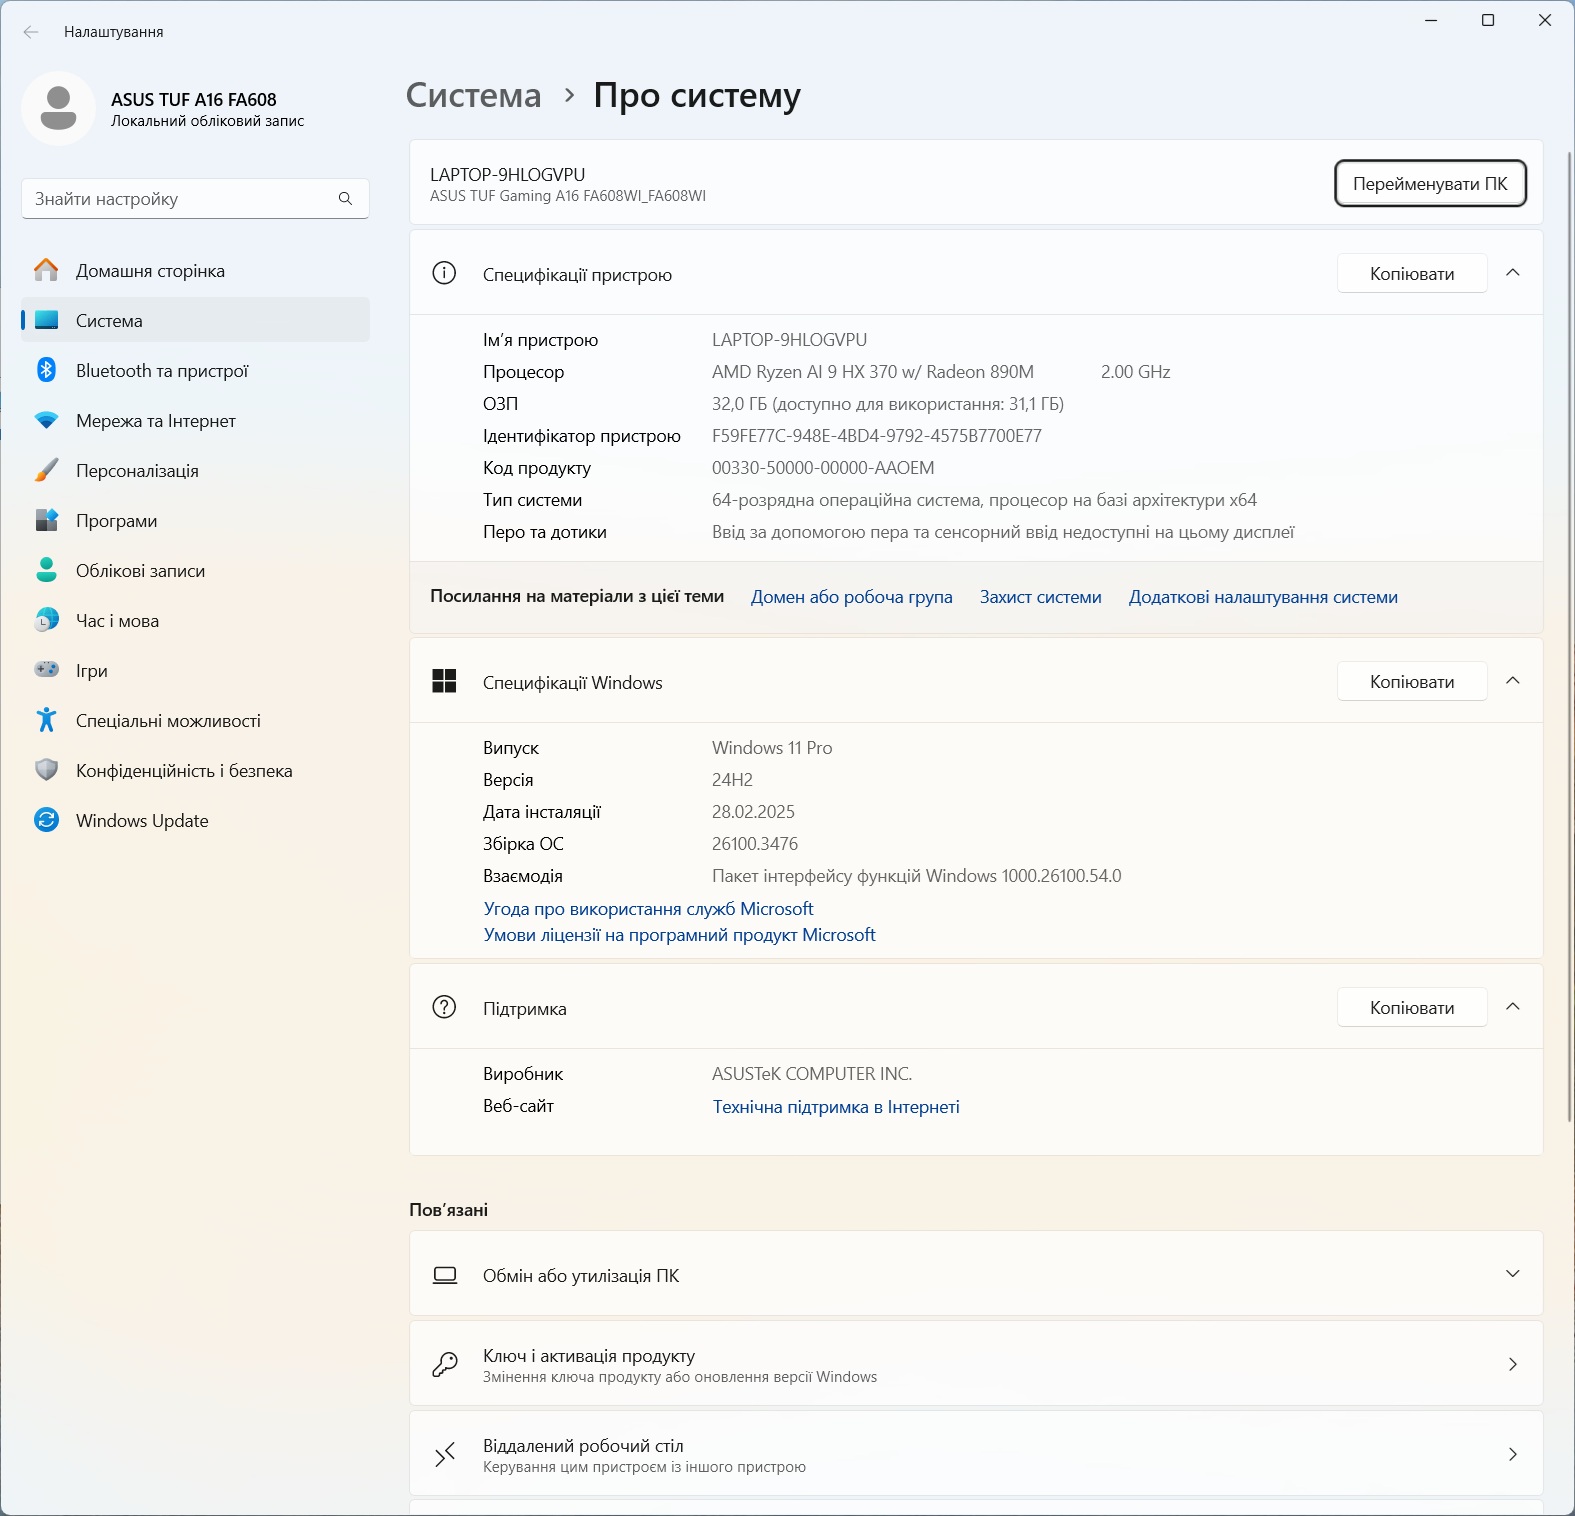
Task: Collapse the Специфікації Windows section chevron
Action: tap(1513, 681)
